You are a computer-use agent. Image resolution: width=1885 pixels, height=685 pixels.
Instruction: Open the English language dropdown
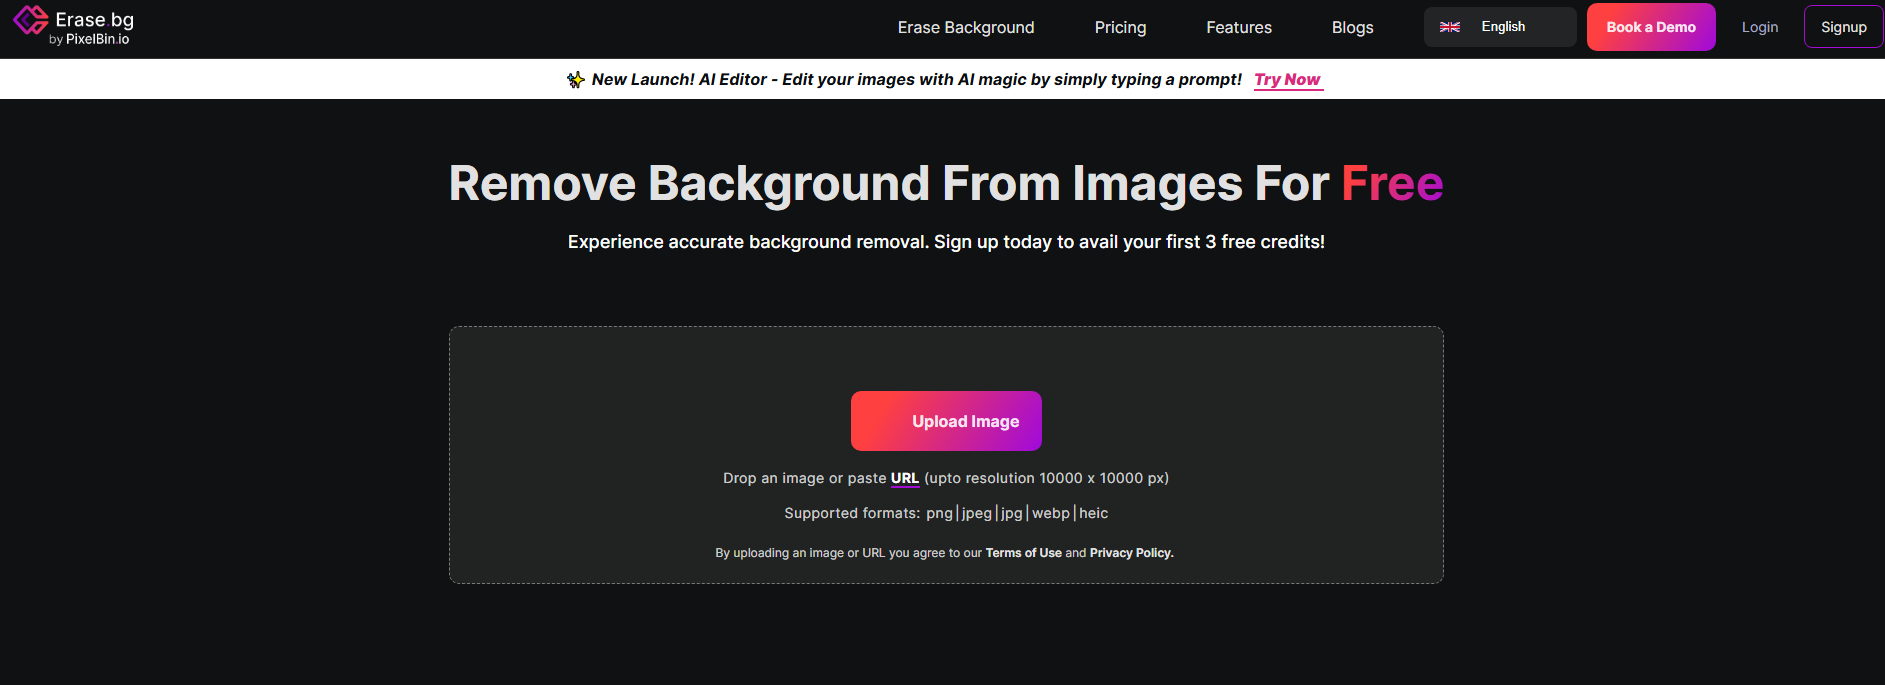1500,27
